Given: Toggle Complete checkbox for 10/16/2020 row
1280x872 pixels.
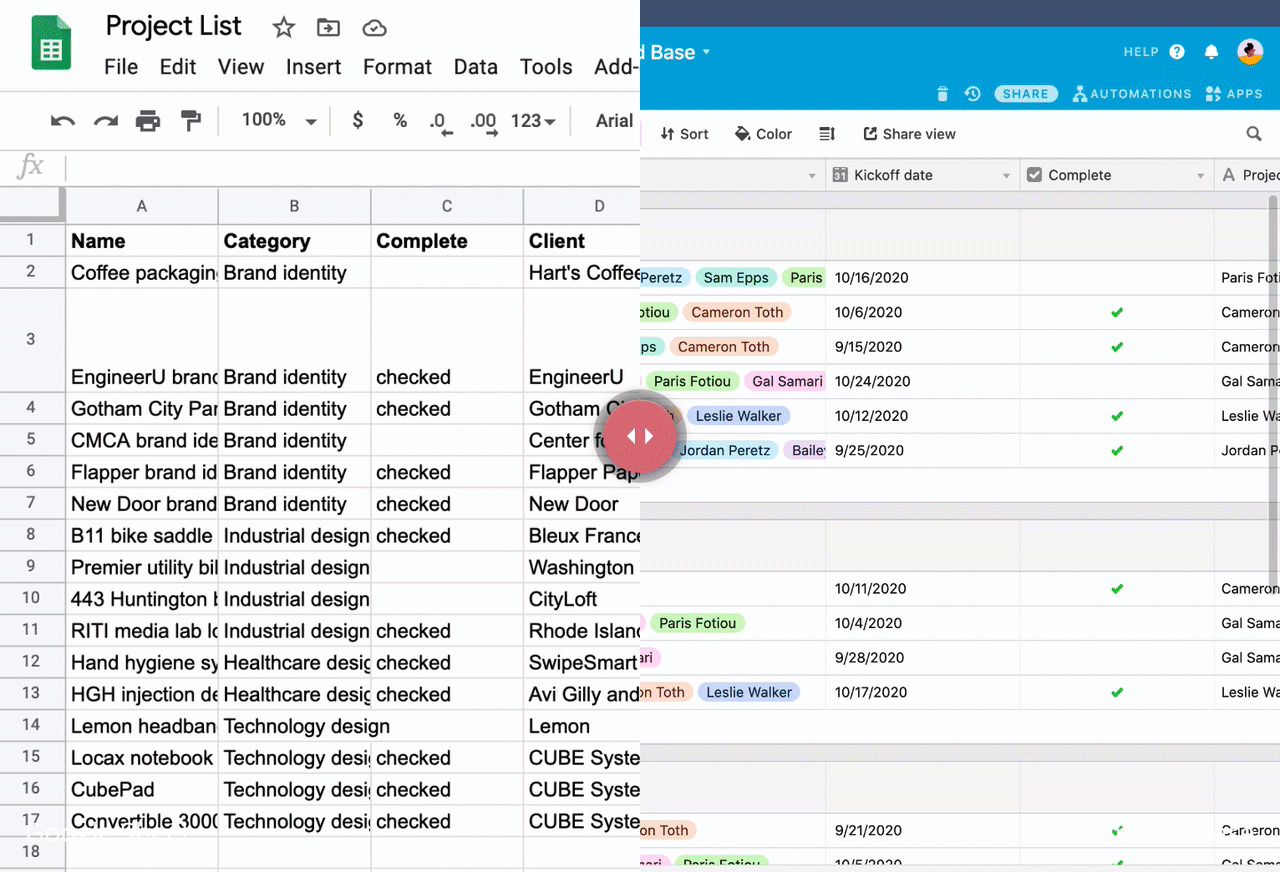Looking at the screenshot, I should 1117,278.
